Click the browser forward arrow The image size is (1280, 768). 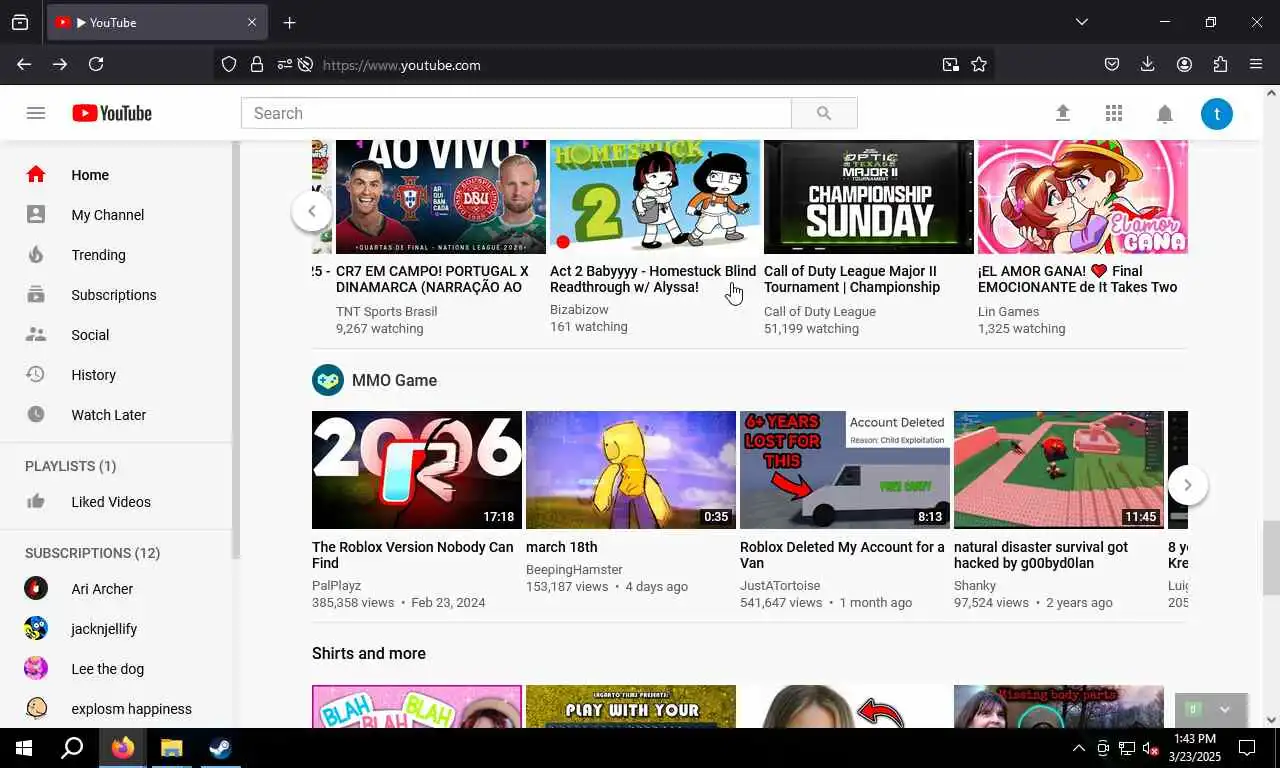point(60,64)
